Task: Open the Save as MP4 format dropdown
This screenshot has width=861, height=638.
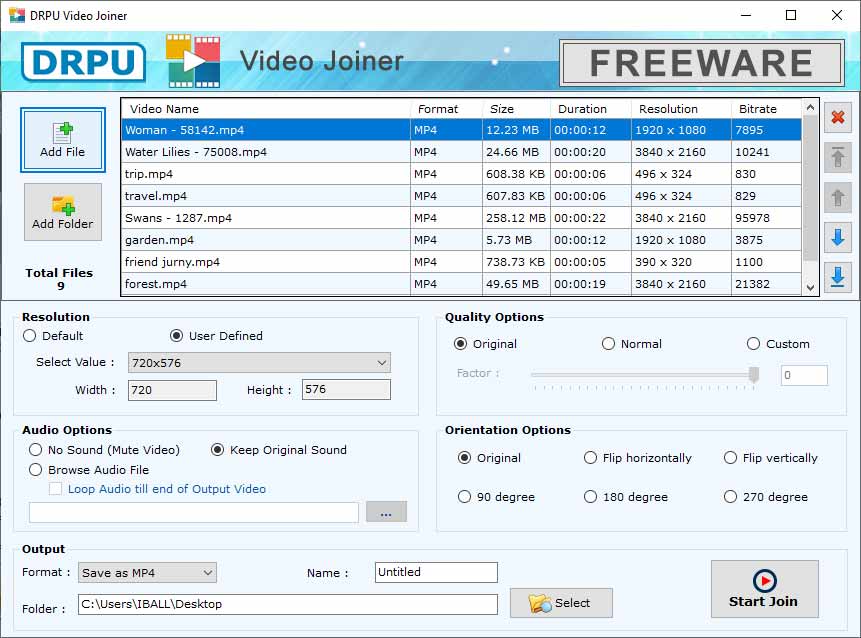Action: point(147,572)
